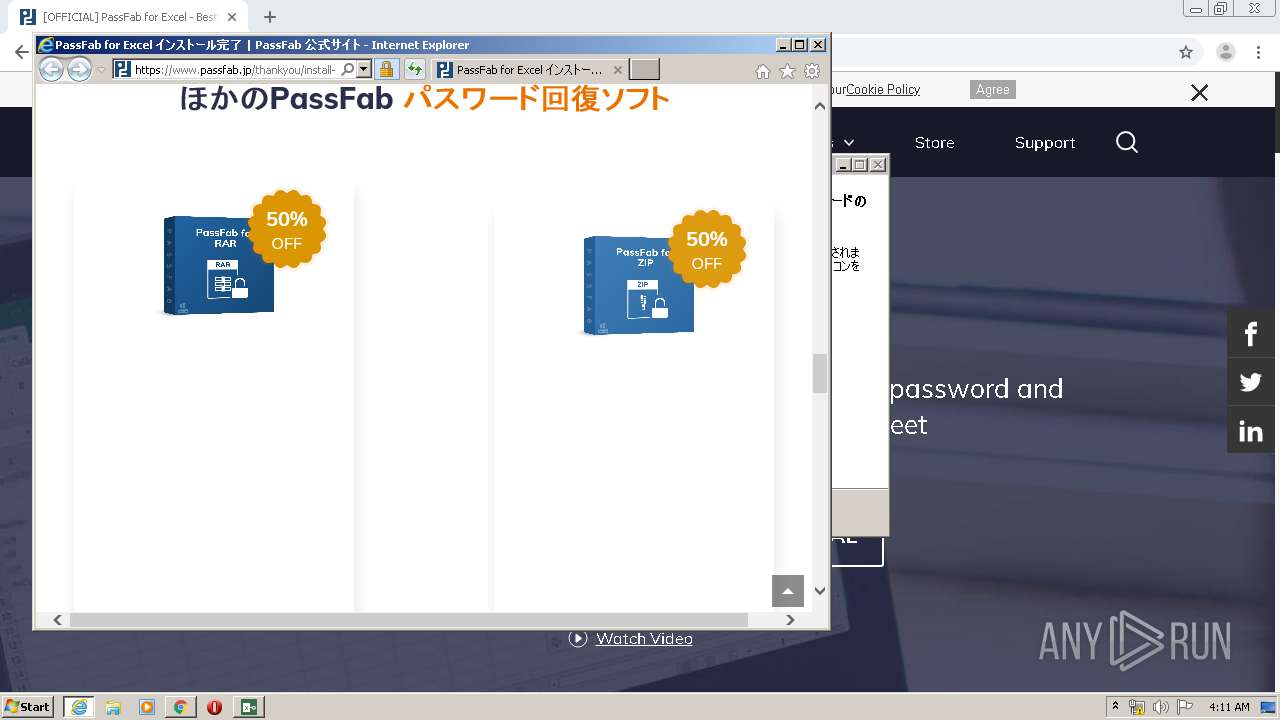Viewport: 1280px width, 720px height.
Task: Open the volume speaker tray icon
Action: (x=1161, y=707)
